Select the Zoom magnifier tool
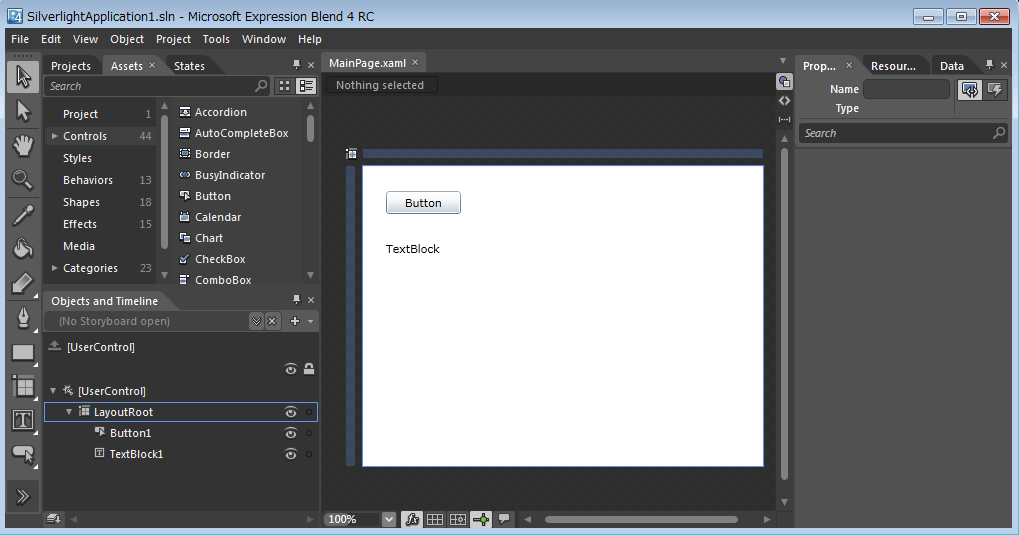1019x535 pixels. 23,180
